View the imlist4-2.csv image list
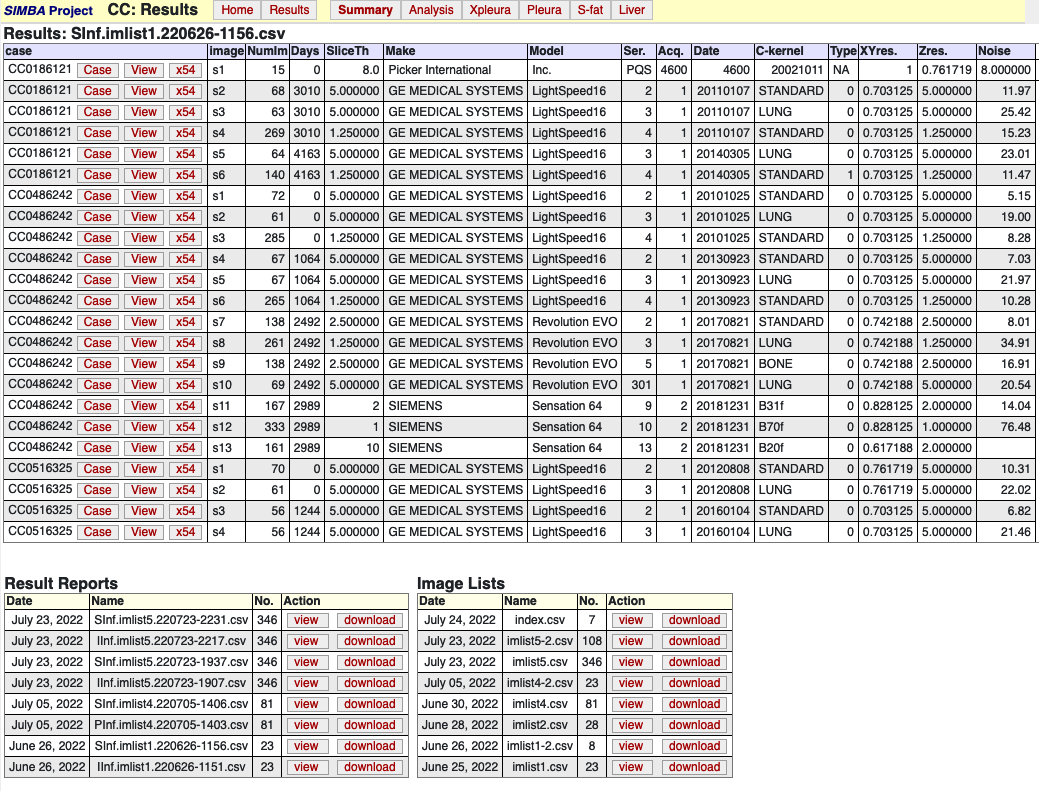Image resolution: width=1039 pixels, height=791 pixels. [631, 683]
